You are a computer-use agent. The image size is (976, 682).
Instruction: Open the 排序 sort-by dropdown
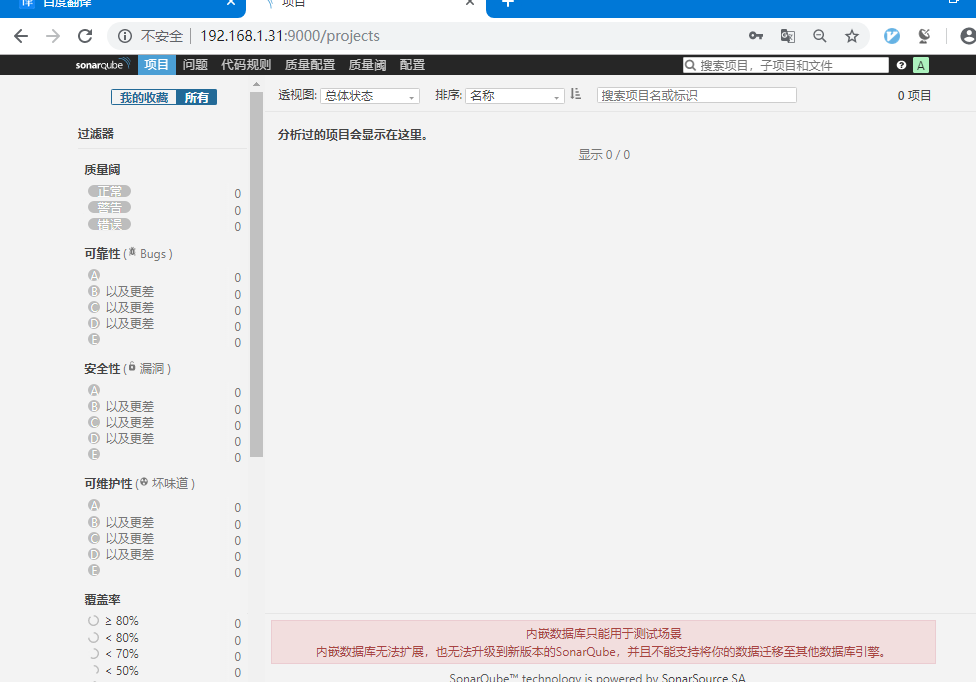click(x=513, y=94)
